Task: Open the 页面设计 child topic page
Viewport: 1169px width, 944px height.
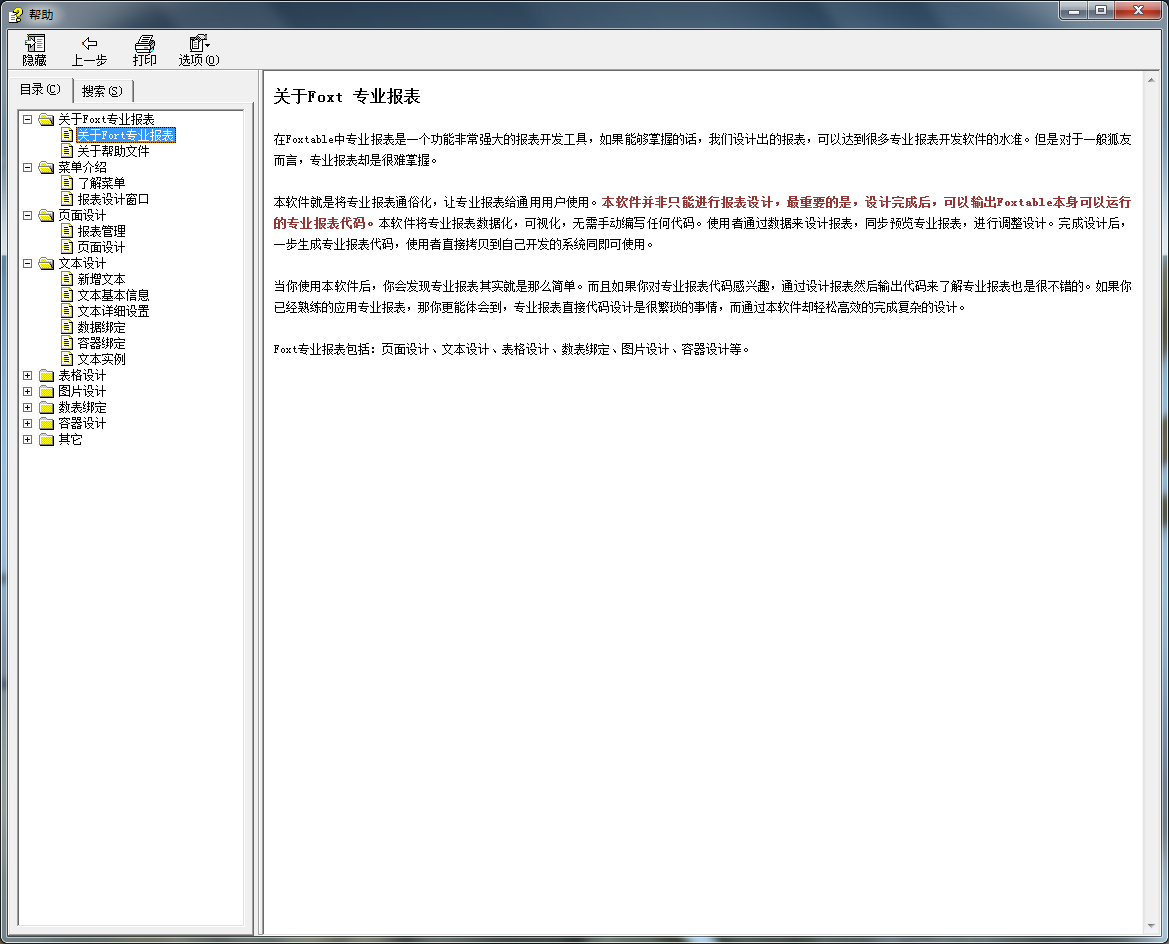Action: [101, 247]
